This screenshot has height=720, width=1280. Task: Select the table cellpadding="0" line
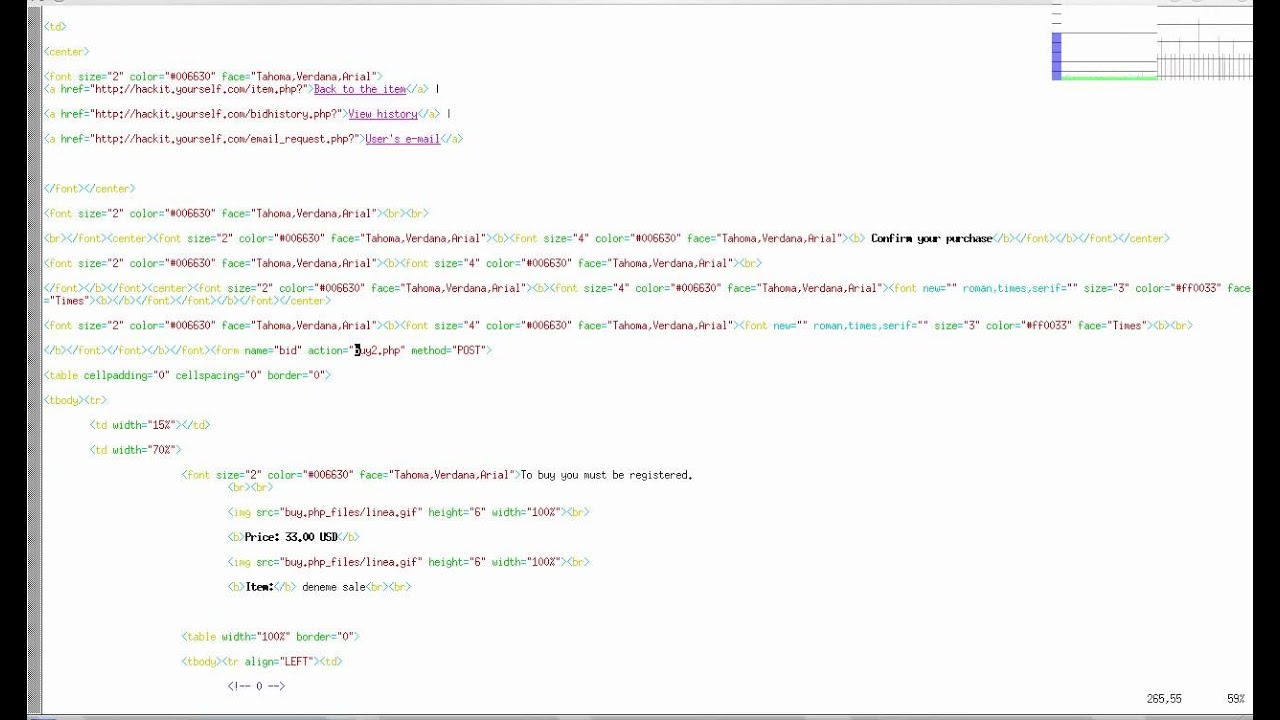(x=187, y=376)
